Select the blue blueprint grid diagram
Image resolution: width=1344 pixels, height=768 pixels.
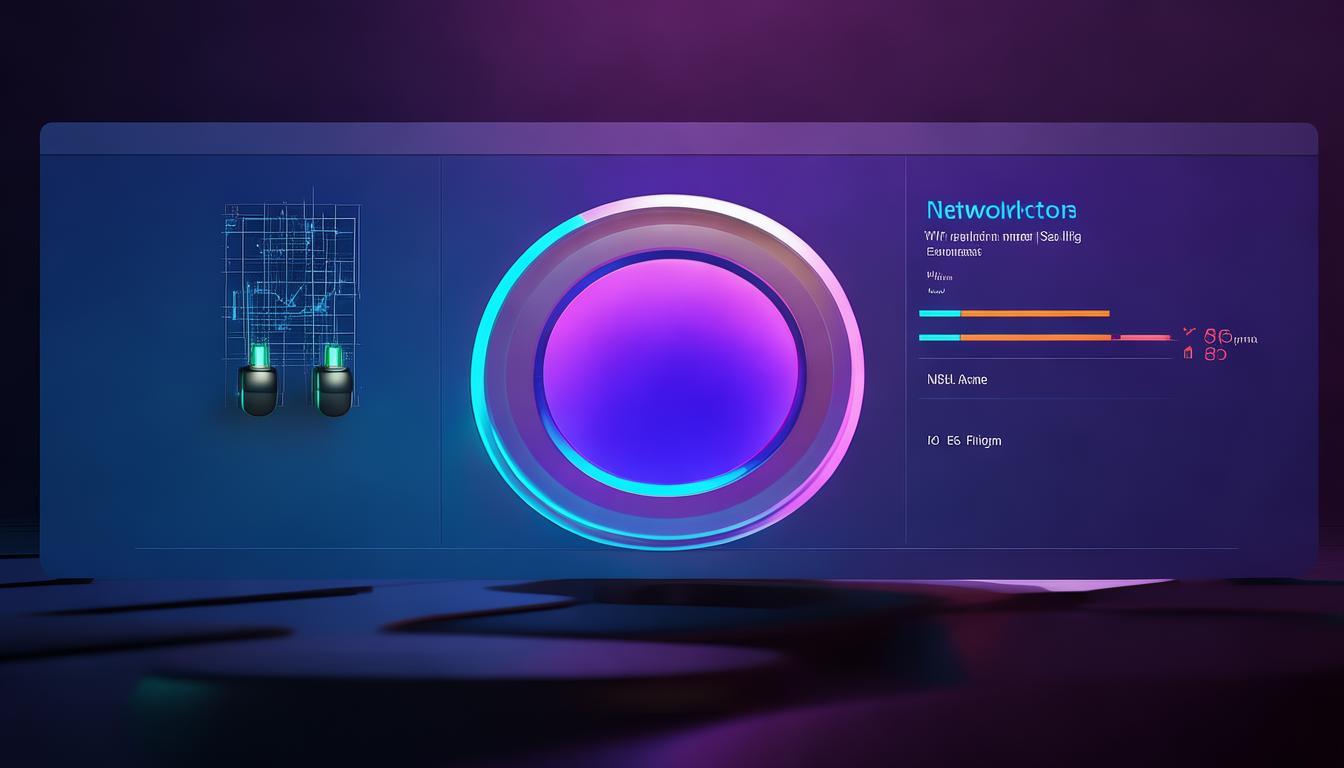click(x=291, y=270)
